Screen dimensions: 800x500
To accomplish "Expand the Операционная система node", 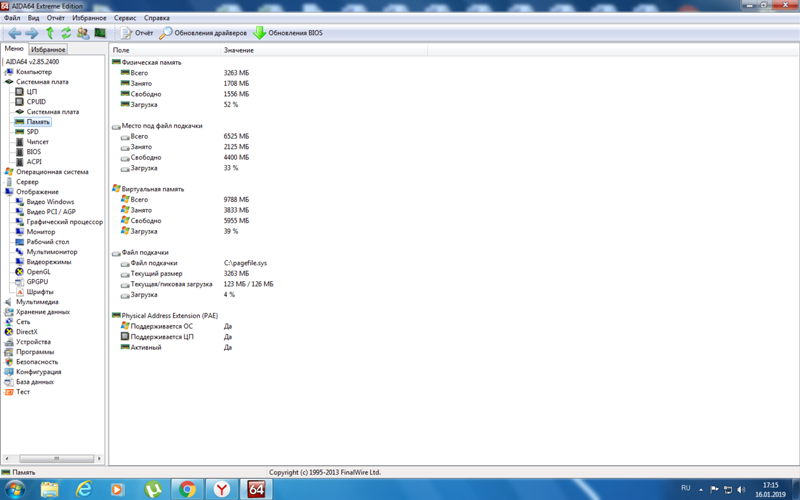I will point(52,172).
